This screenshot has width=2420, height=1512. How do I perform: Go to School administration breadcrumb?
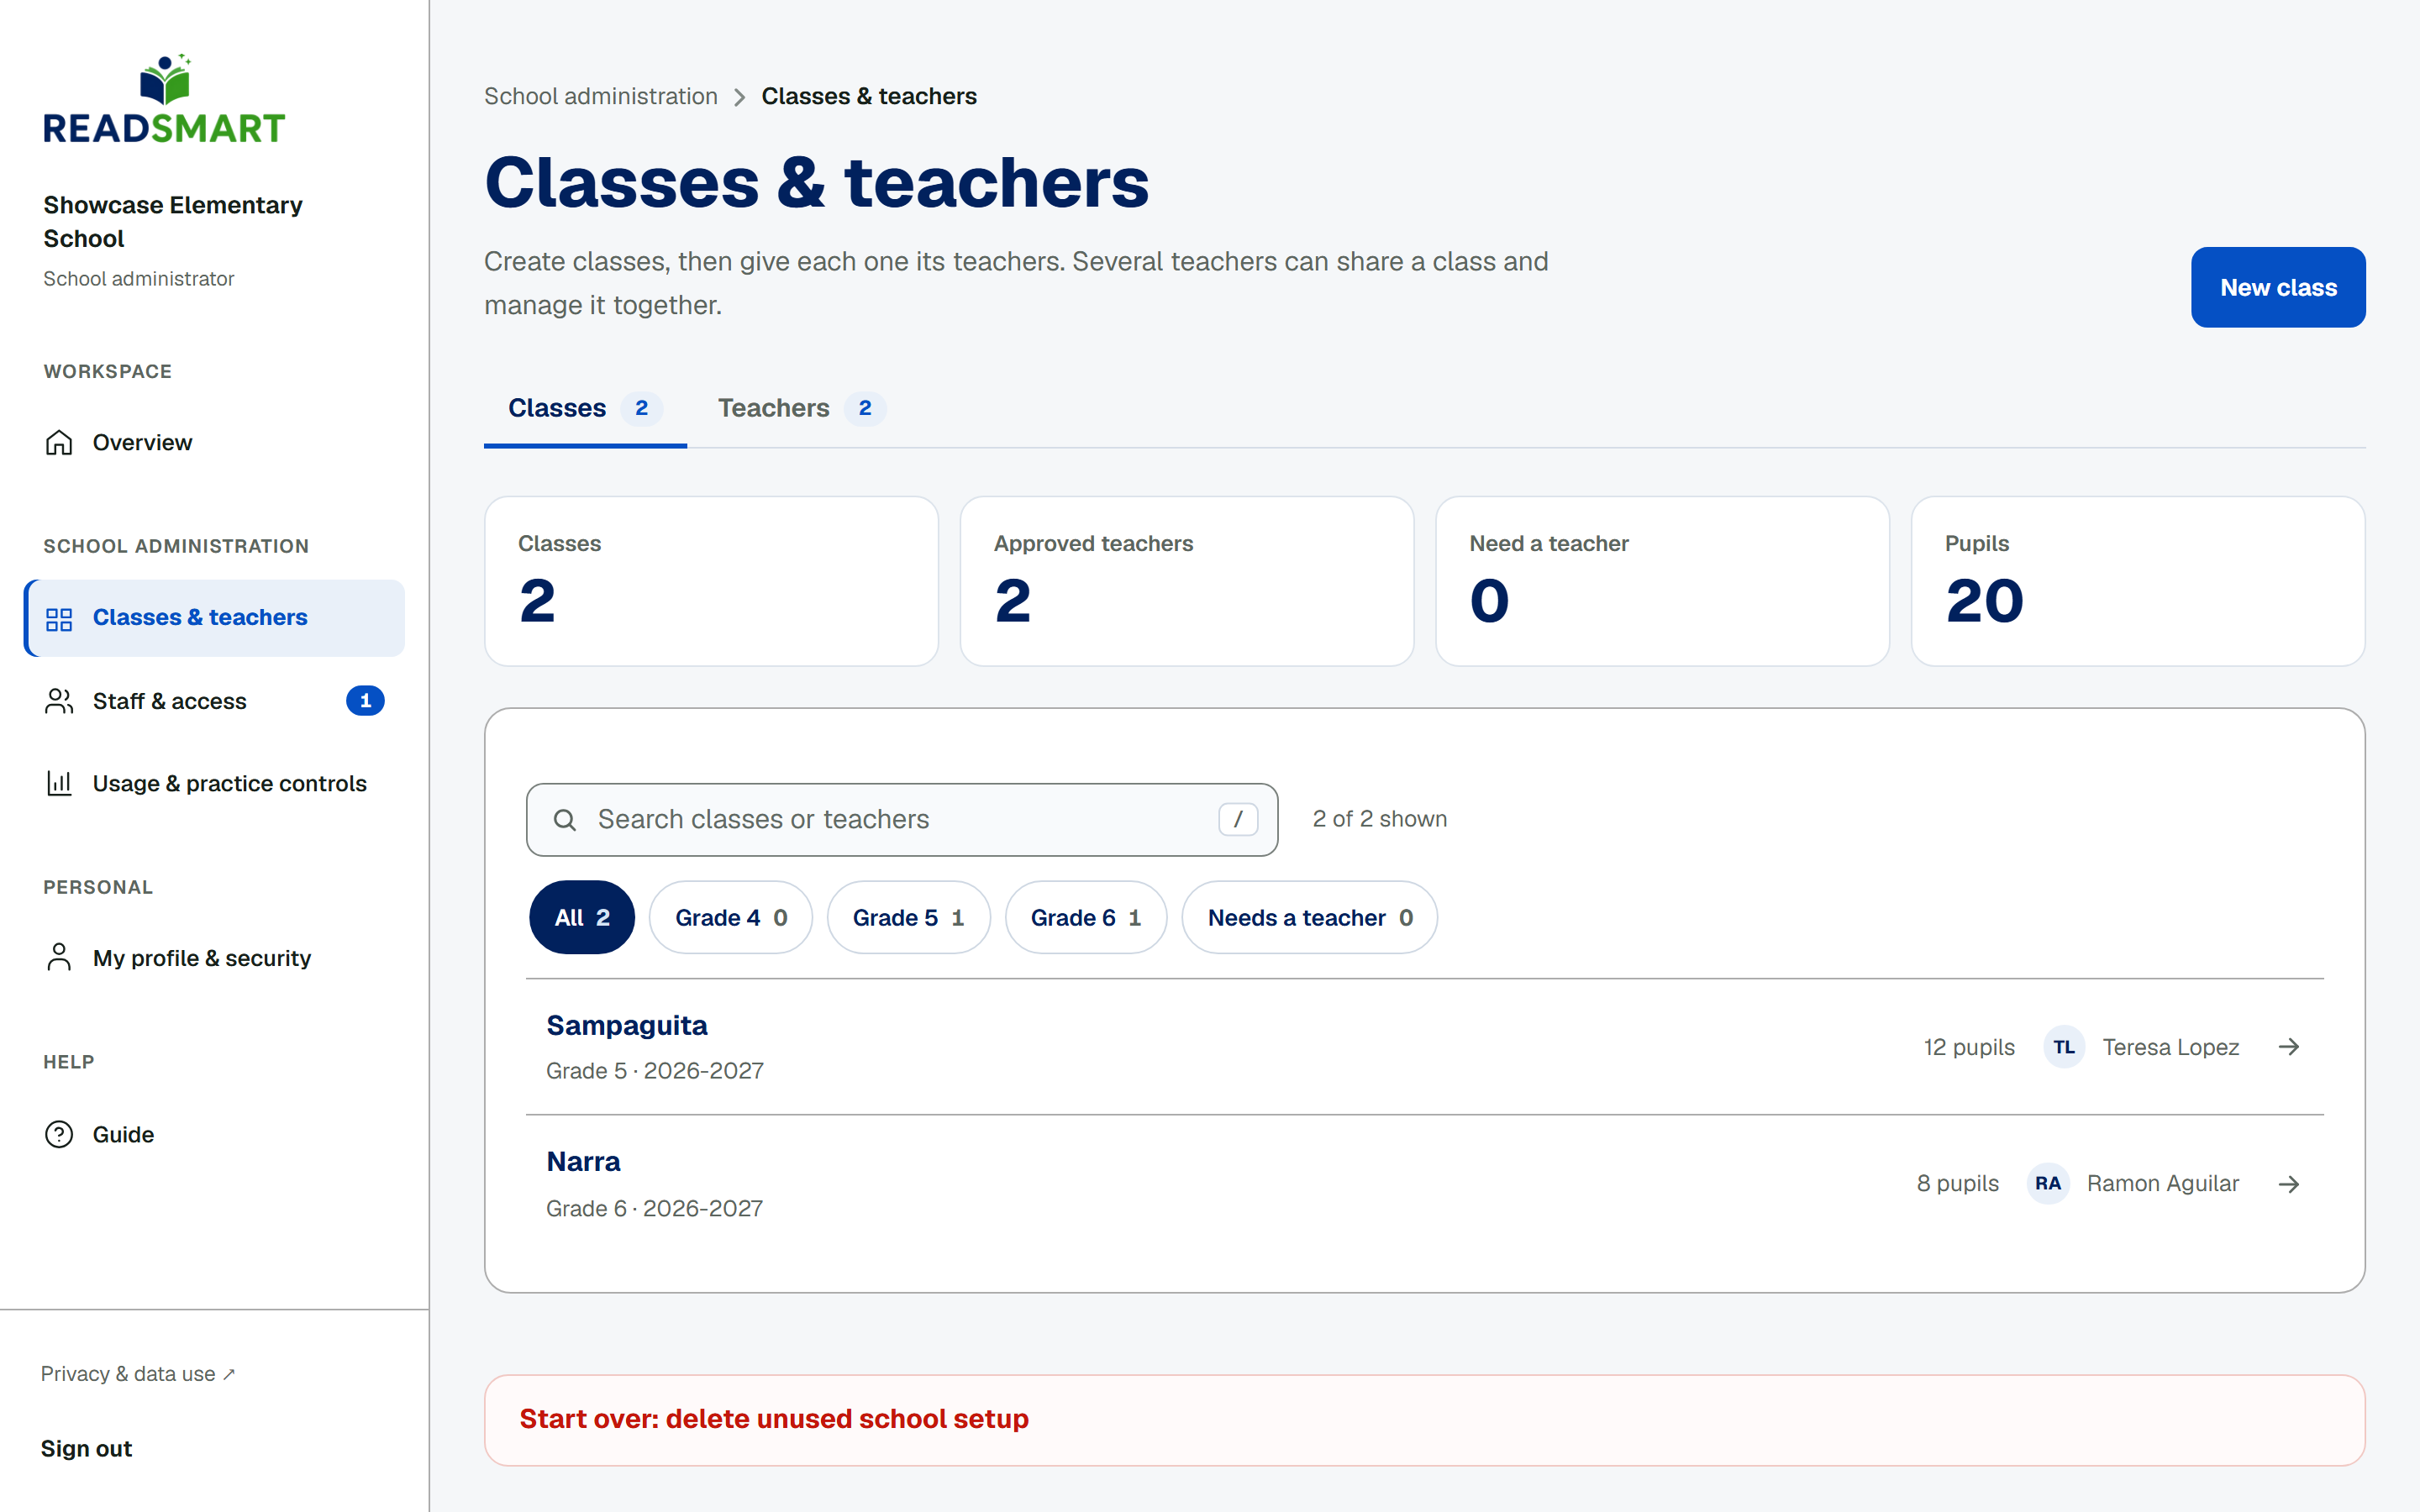pos(601,96)
